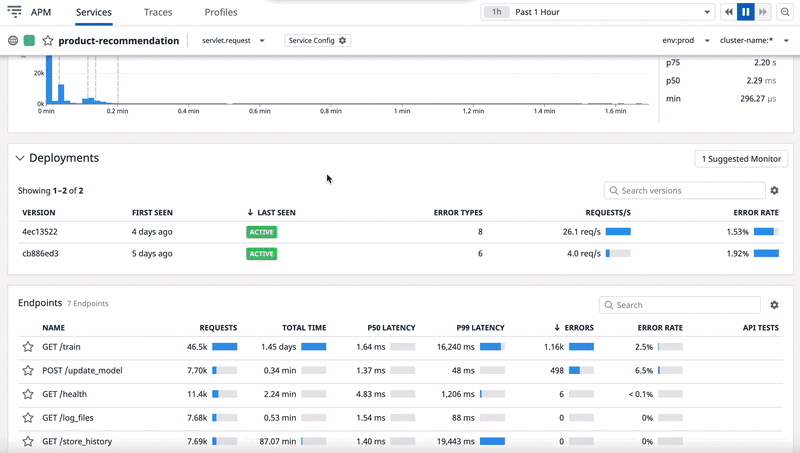Favorite the POST /update_model endpoint
The height and width of the screenshot is (453, 800).
[28, 370]
